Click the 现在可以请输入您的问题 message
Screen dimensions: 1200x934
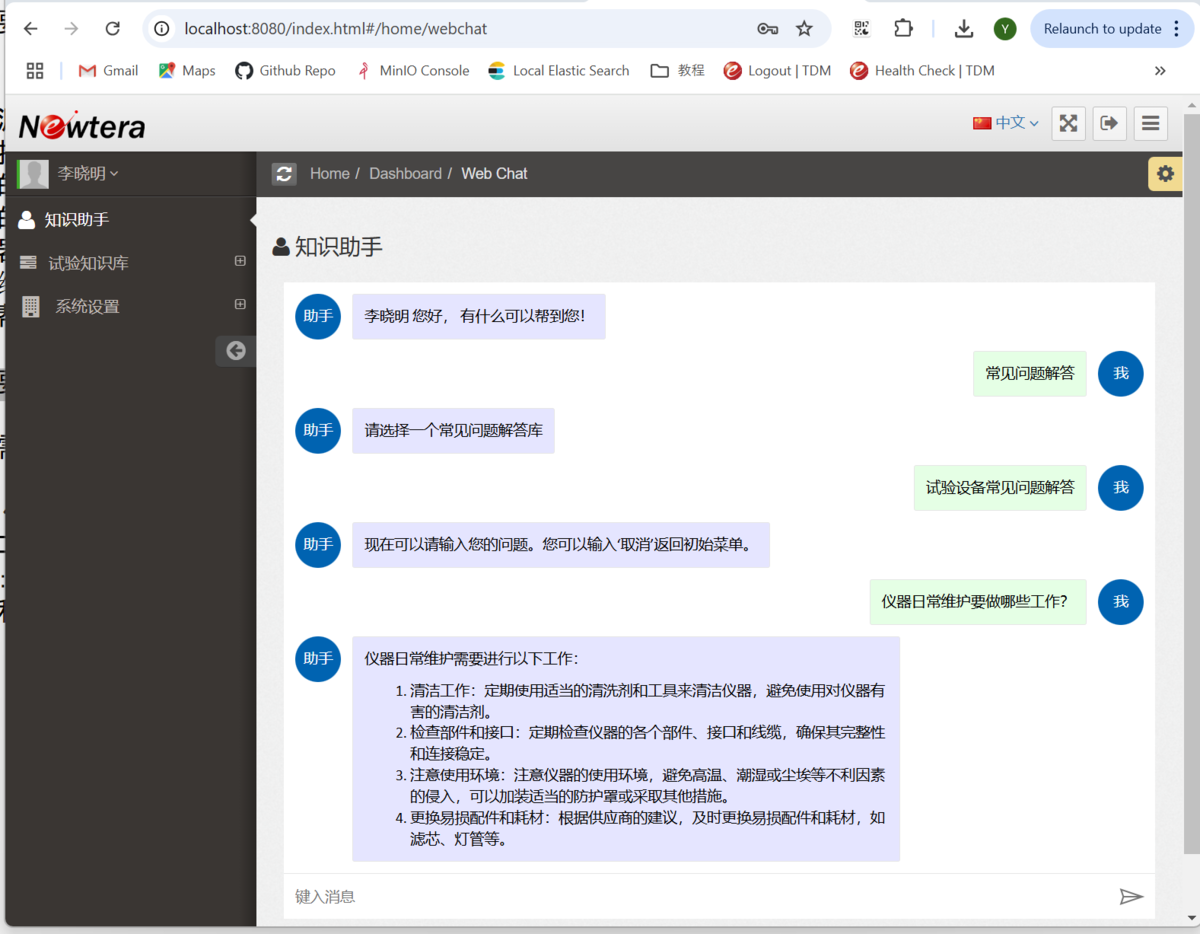click(561, 545)
